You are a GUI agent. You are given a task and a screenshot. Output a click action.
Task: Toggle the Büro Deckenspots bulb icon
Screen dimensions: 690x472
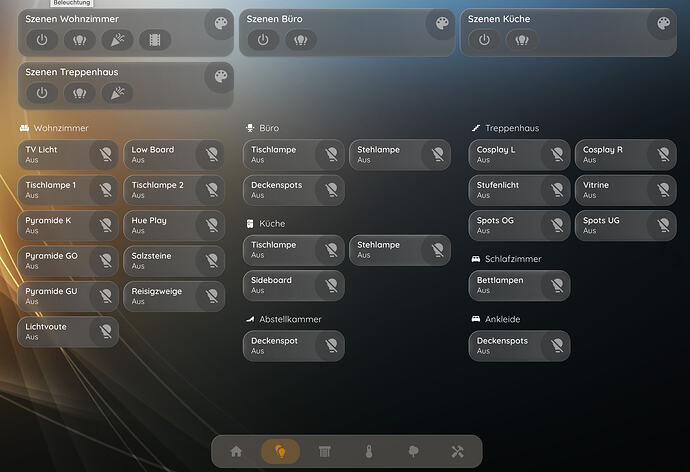331,190
